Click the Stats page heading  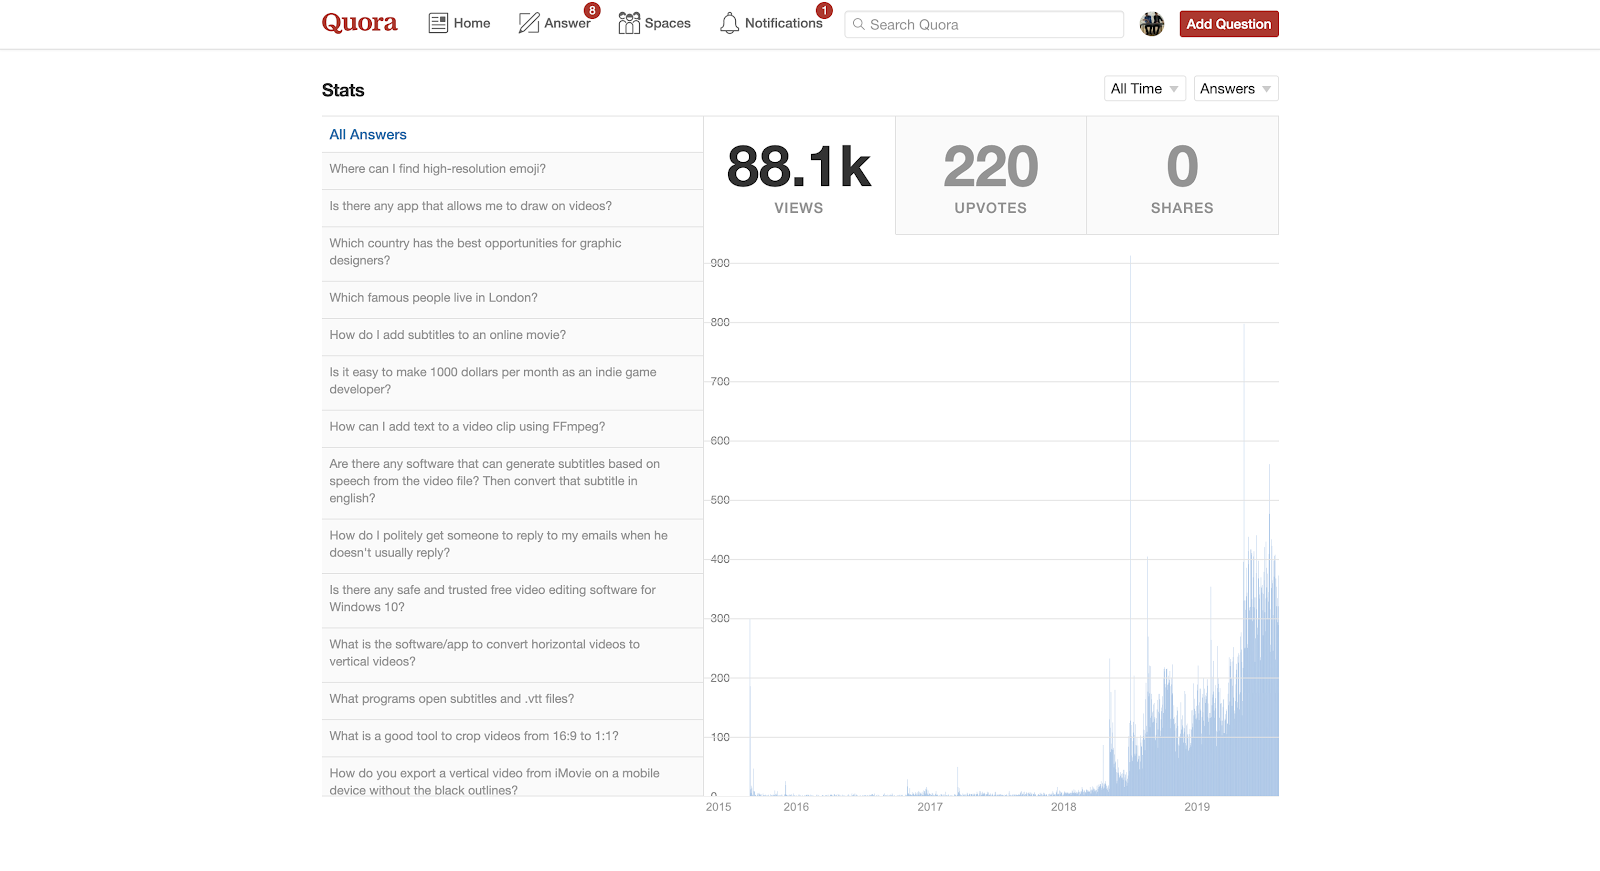[343, 90]
